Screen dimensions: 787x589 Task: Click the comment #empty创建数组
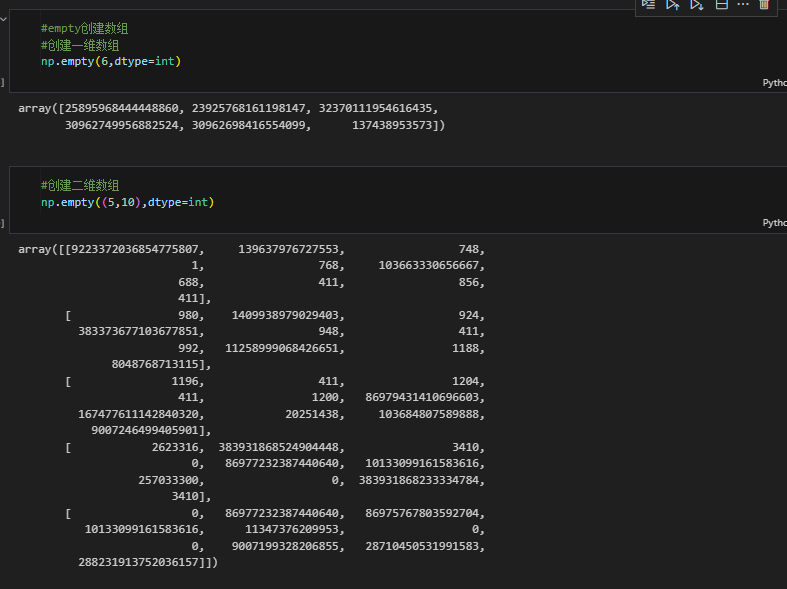pos(84,29)
